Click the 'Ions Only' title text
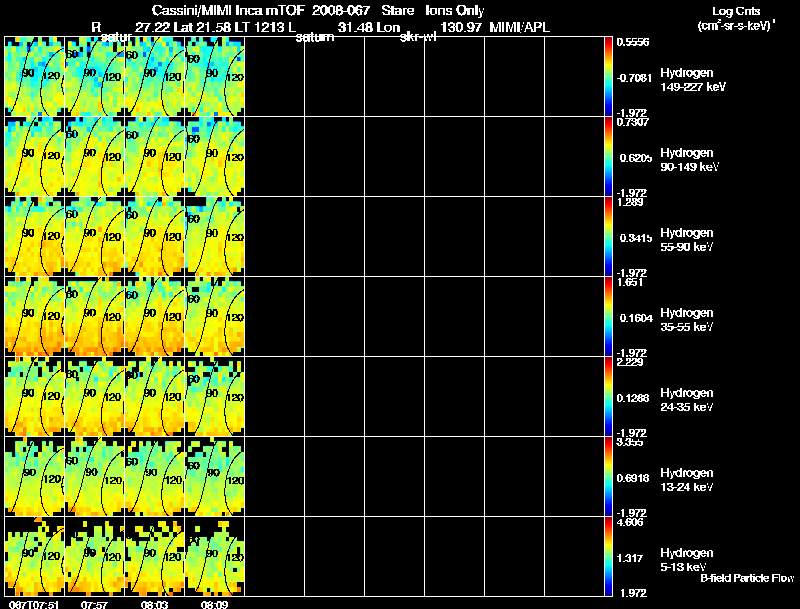800x609 pixels. click(x=455, y=11)
